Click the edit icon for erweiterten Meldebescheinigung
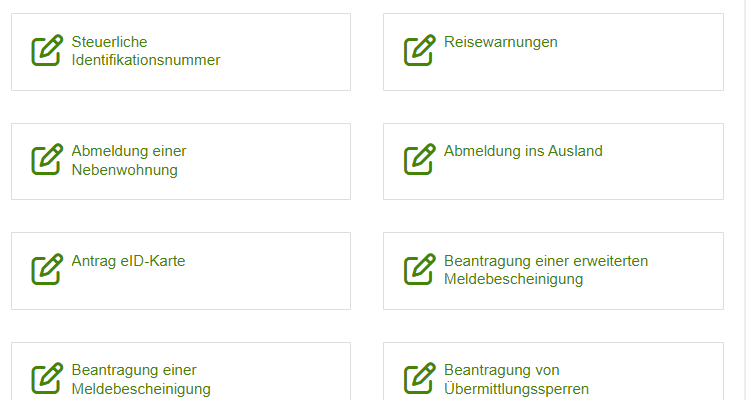746x400 pixels. tap(420, 269)
